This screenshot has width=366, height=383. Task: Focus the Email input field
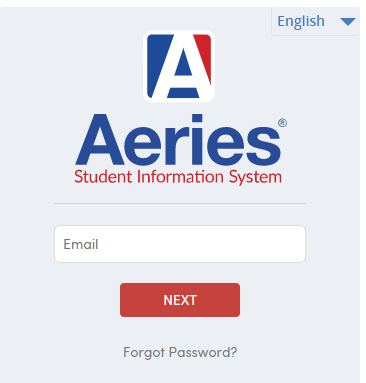tap(180, 244)
